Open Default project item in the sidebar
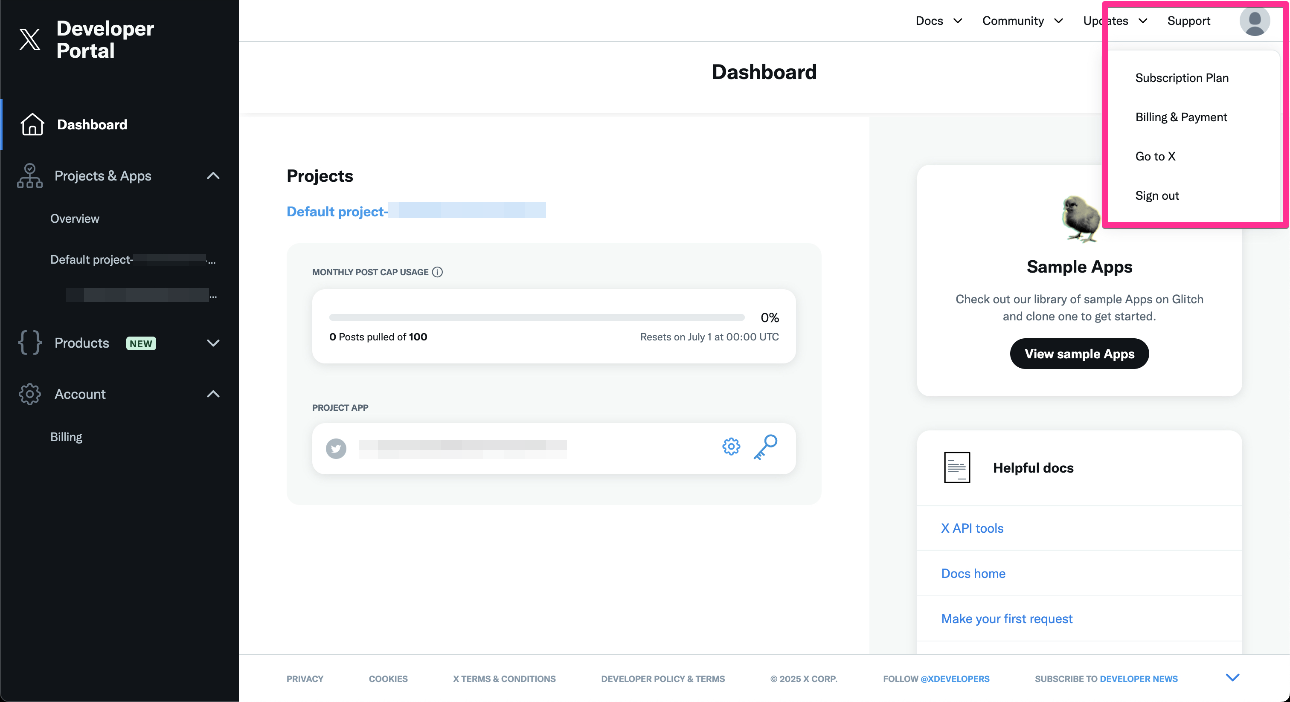 tap(133, 260)
